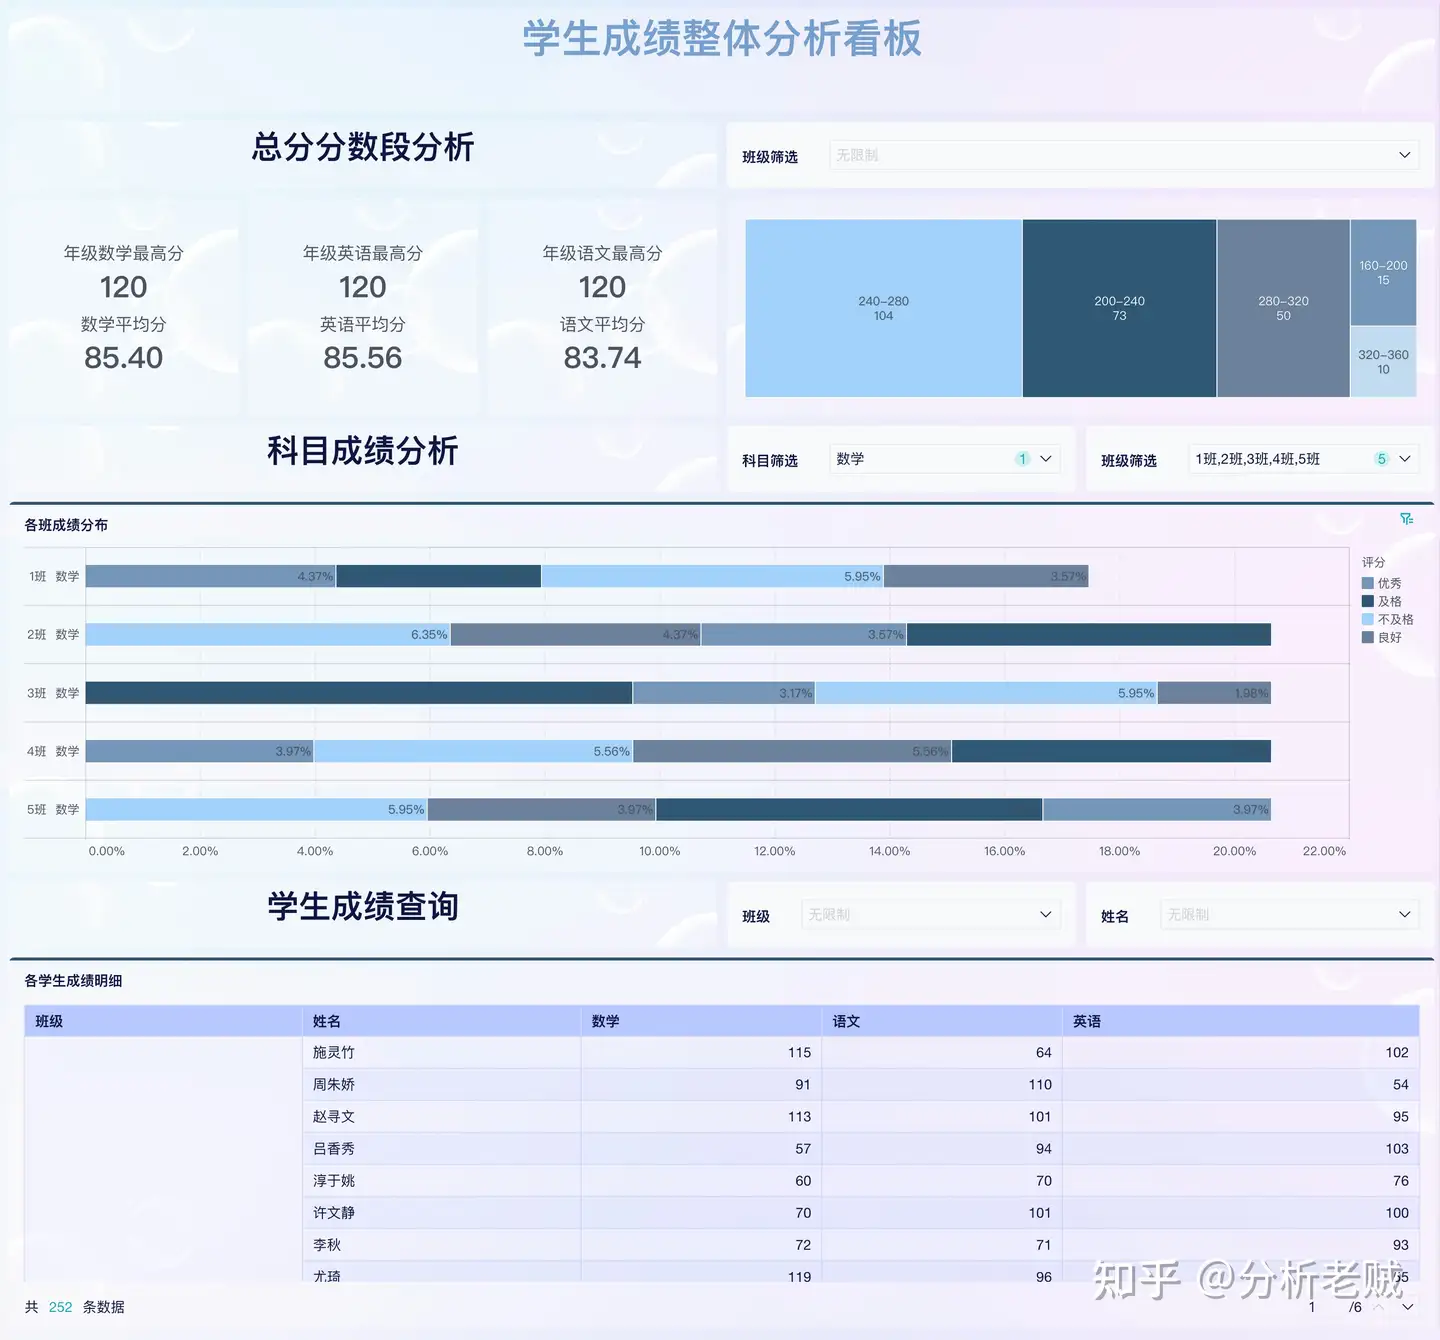Click 施灵竹 math score 115
The width and height of the screenshot is (1440, 1340).
(799, 1052)
